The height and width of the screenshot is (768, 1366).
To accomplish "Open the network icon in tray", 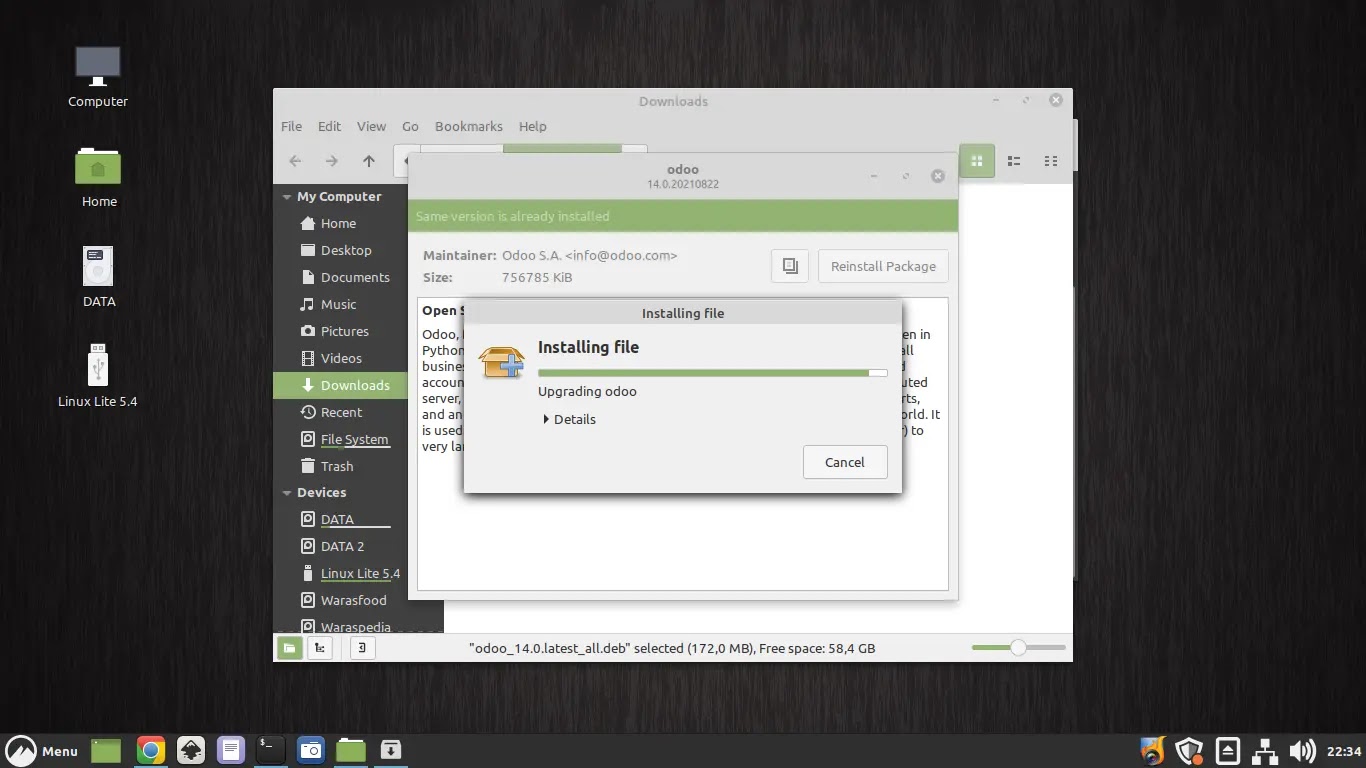I will coord(1265,751).
